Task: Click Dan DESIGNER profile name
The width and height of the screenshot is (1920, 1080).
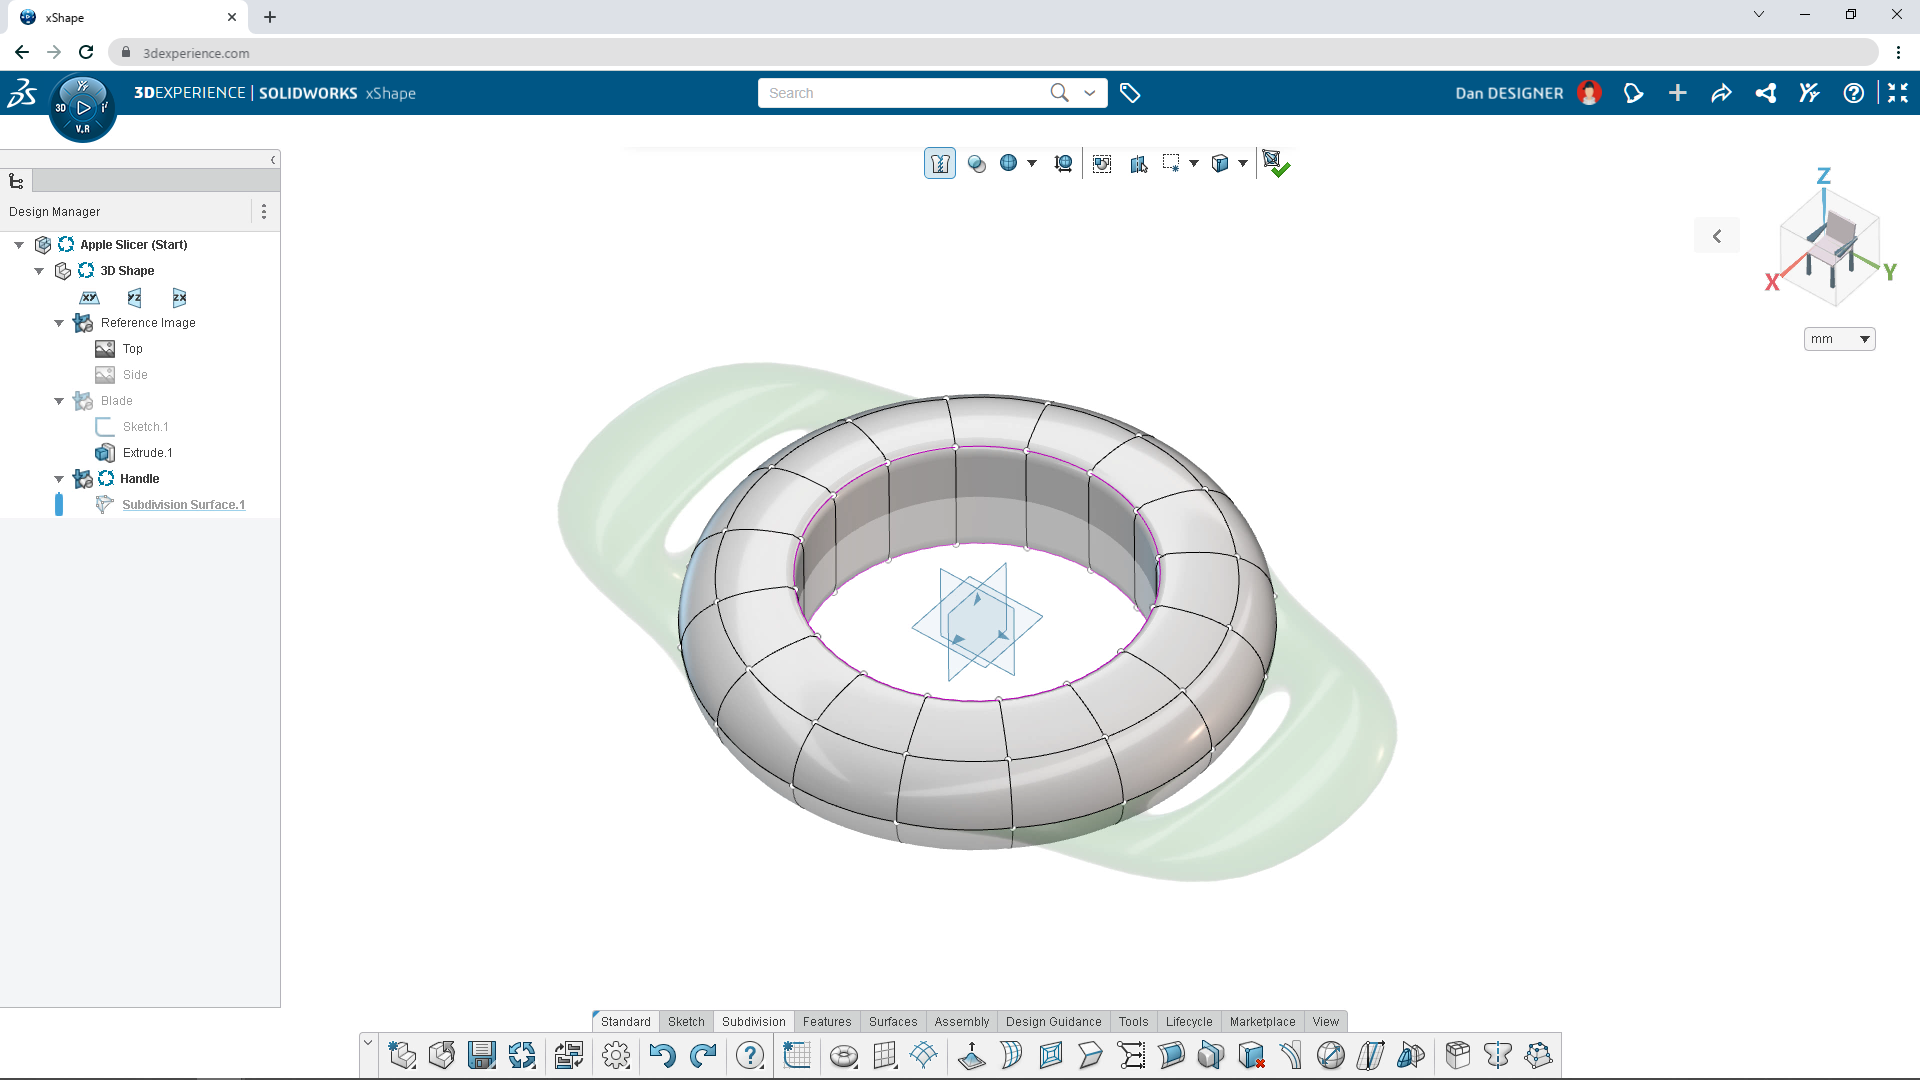Action: tap(1507, 92)
